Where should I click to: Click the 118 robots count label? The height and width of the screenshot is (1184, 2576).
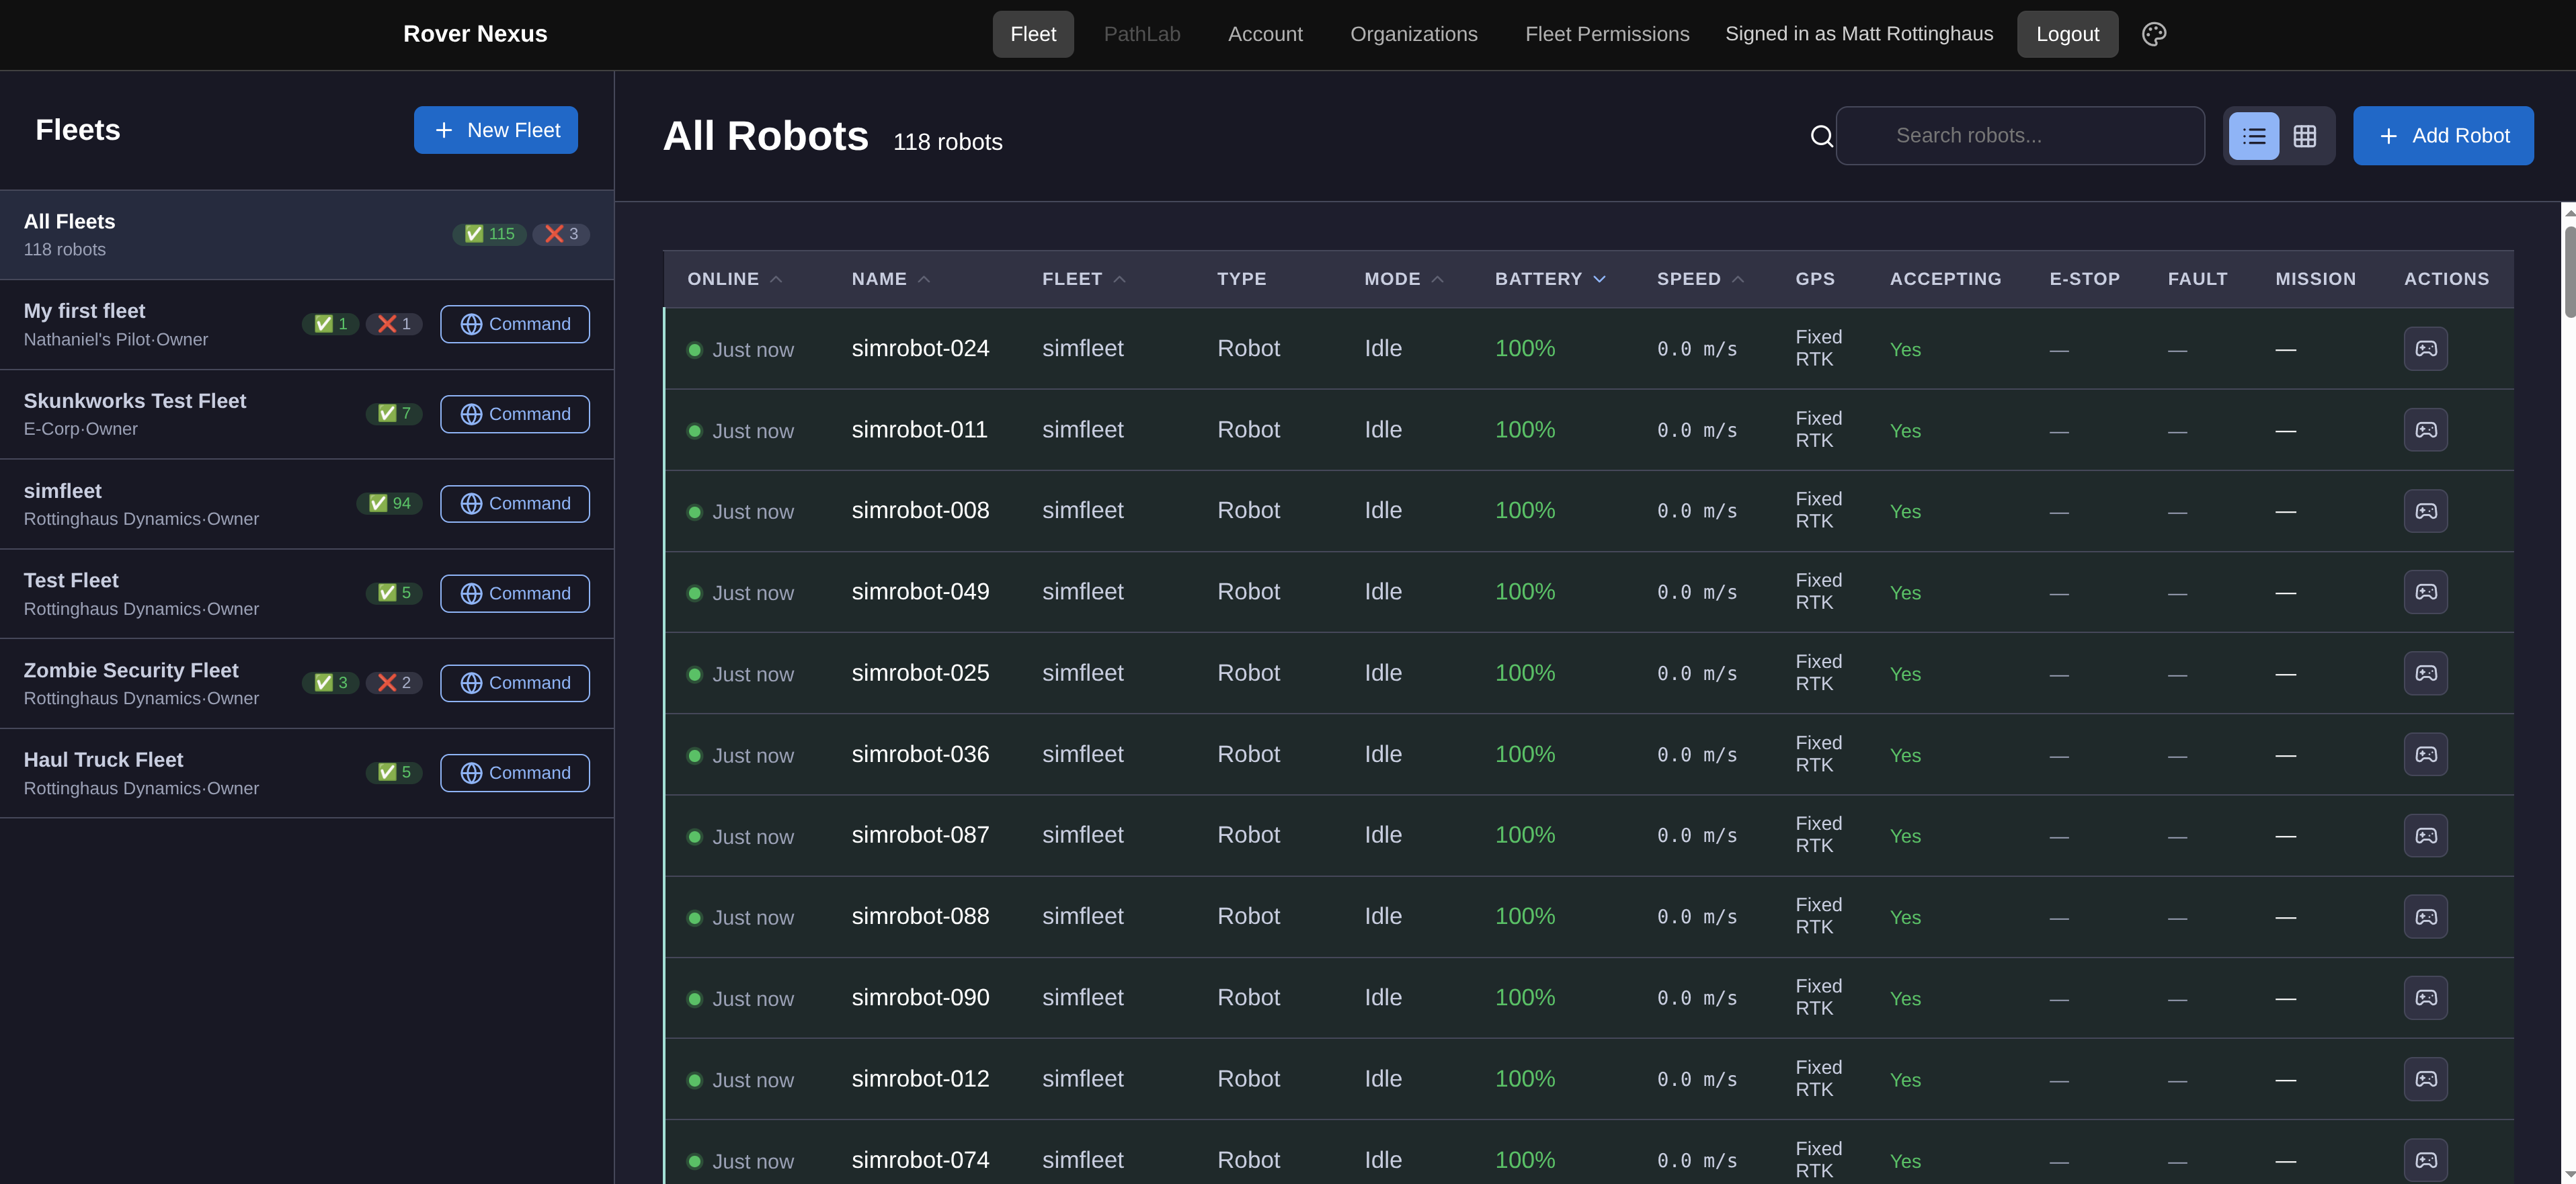click(947, 142)
